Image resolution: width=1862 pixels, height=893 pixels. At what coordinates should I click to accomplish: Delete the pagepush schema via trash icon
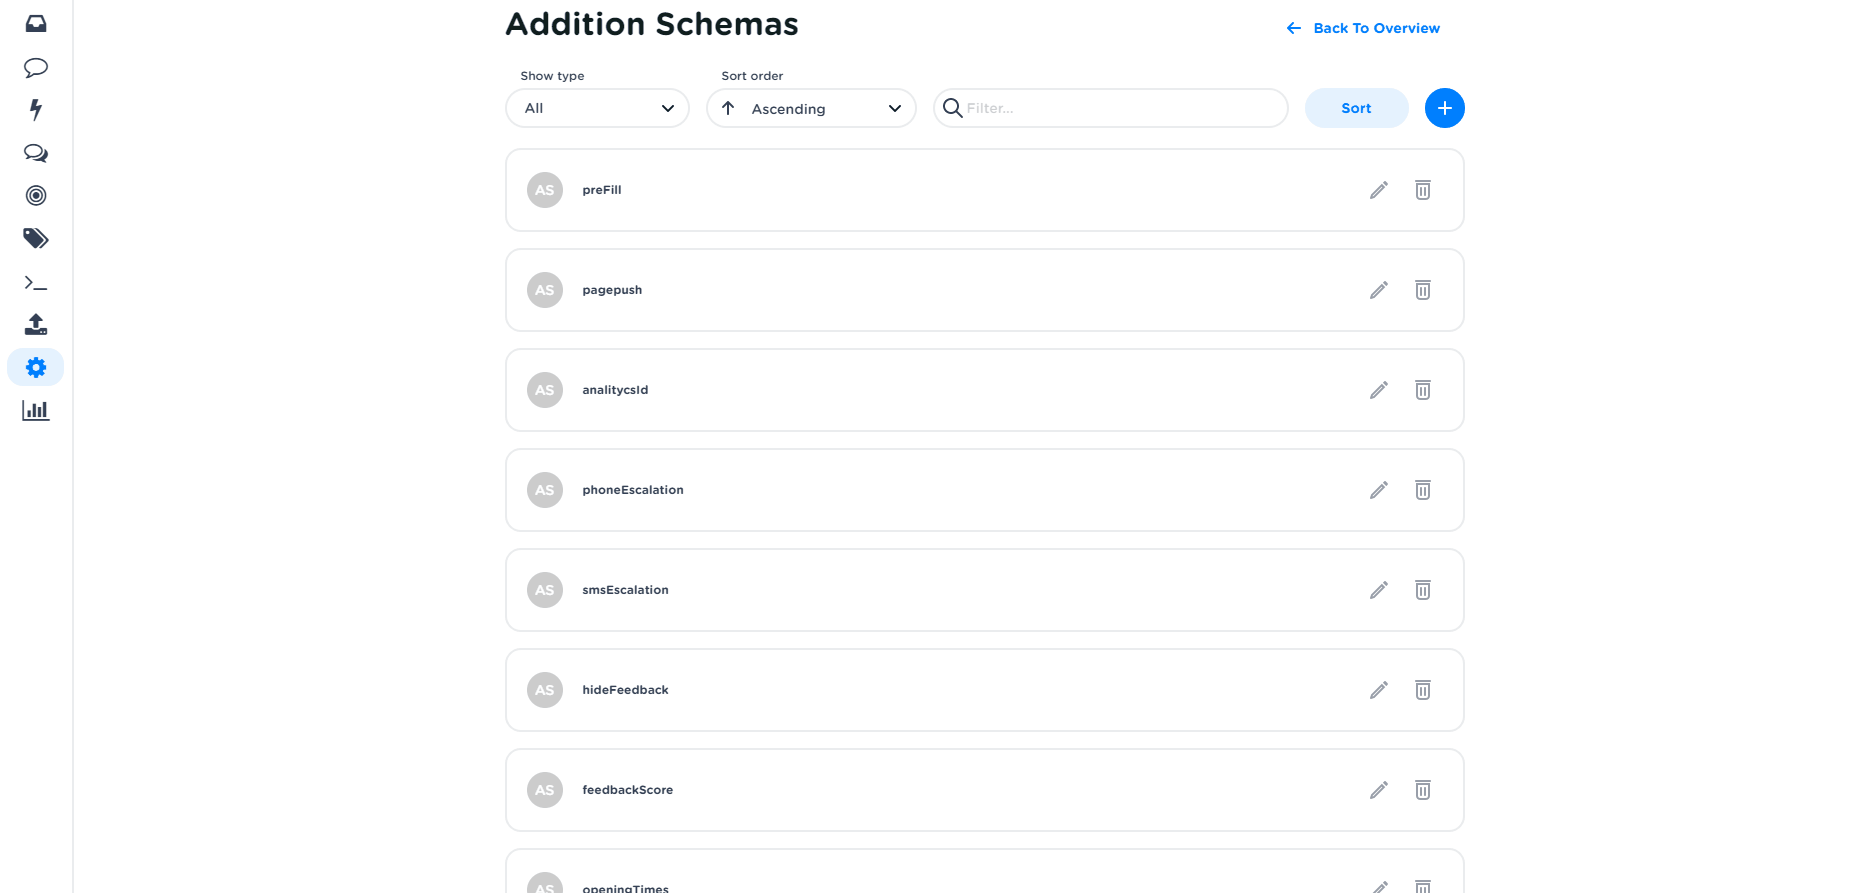pos(1422,289)
